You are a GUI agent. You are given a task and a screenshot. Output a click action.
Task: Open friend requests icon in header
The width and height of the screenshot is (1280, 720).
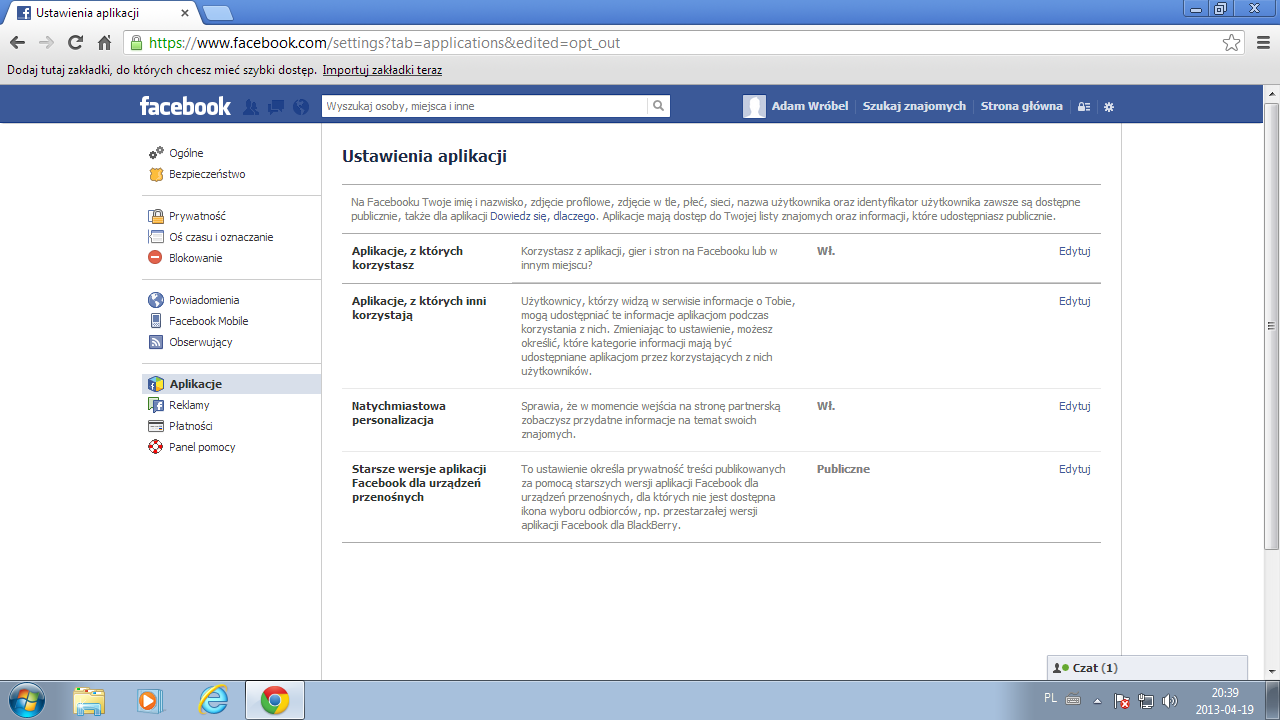pos(251,106)
